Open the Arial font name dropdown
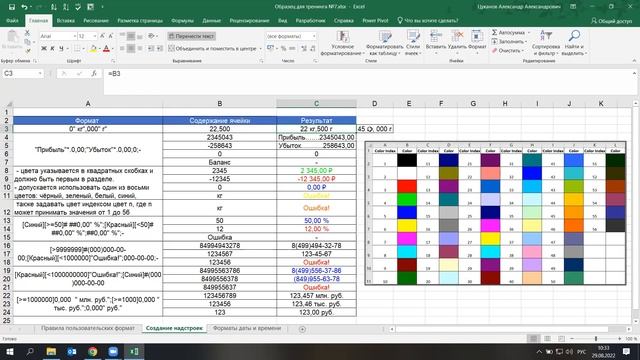 pyautogui.click(x=75, y=36)
